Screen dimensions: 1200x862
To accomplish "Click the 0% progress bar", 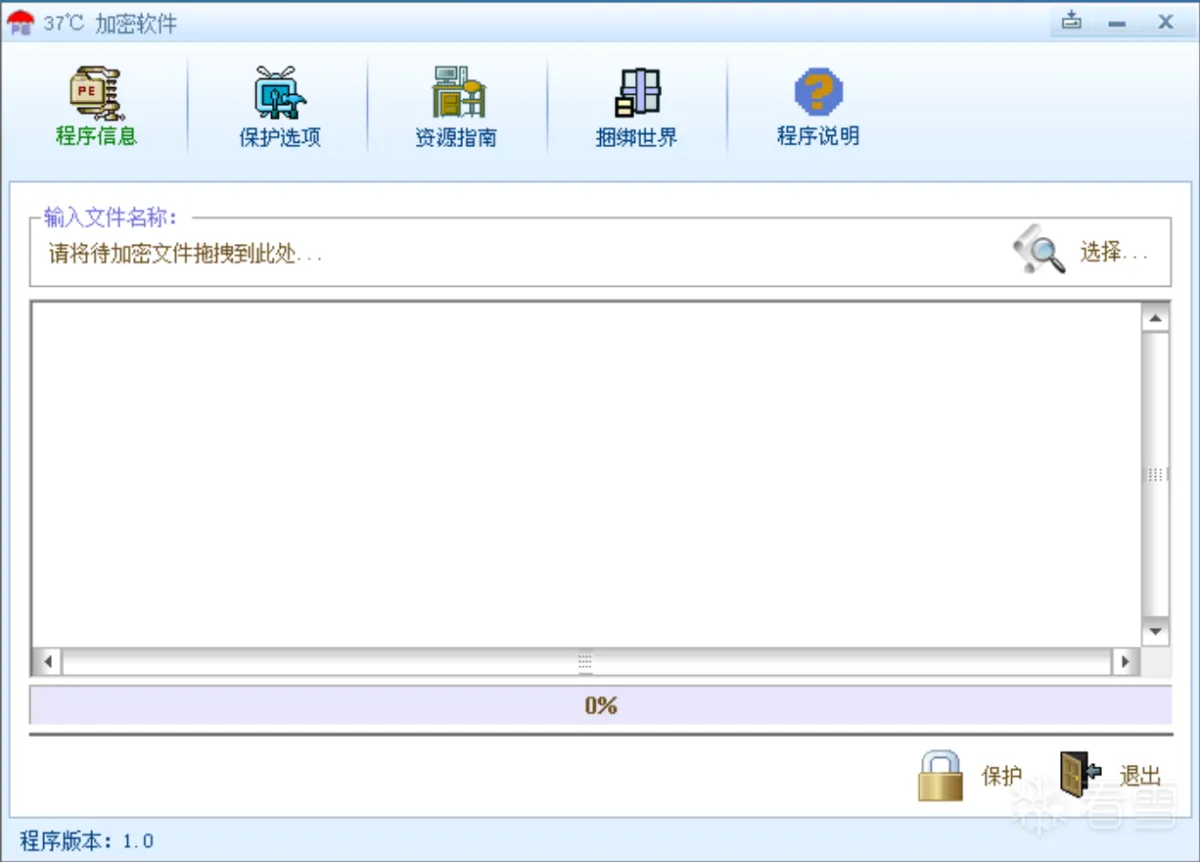I will click(600, 705).
